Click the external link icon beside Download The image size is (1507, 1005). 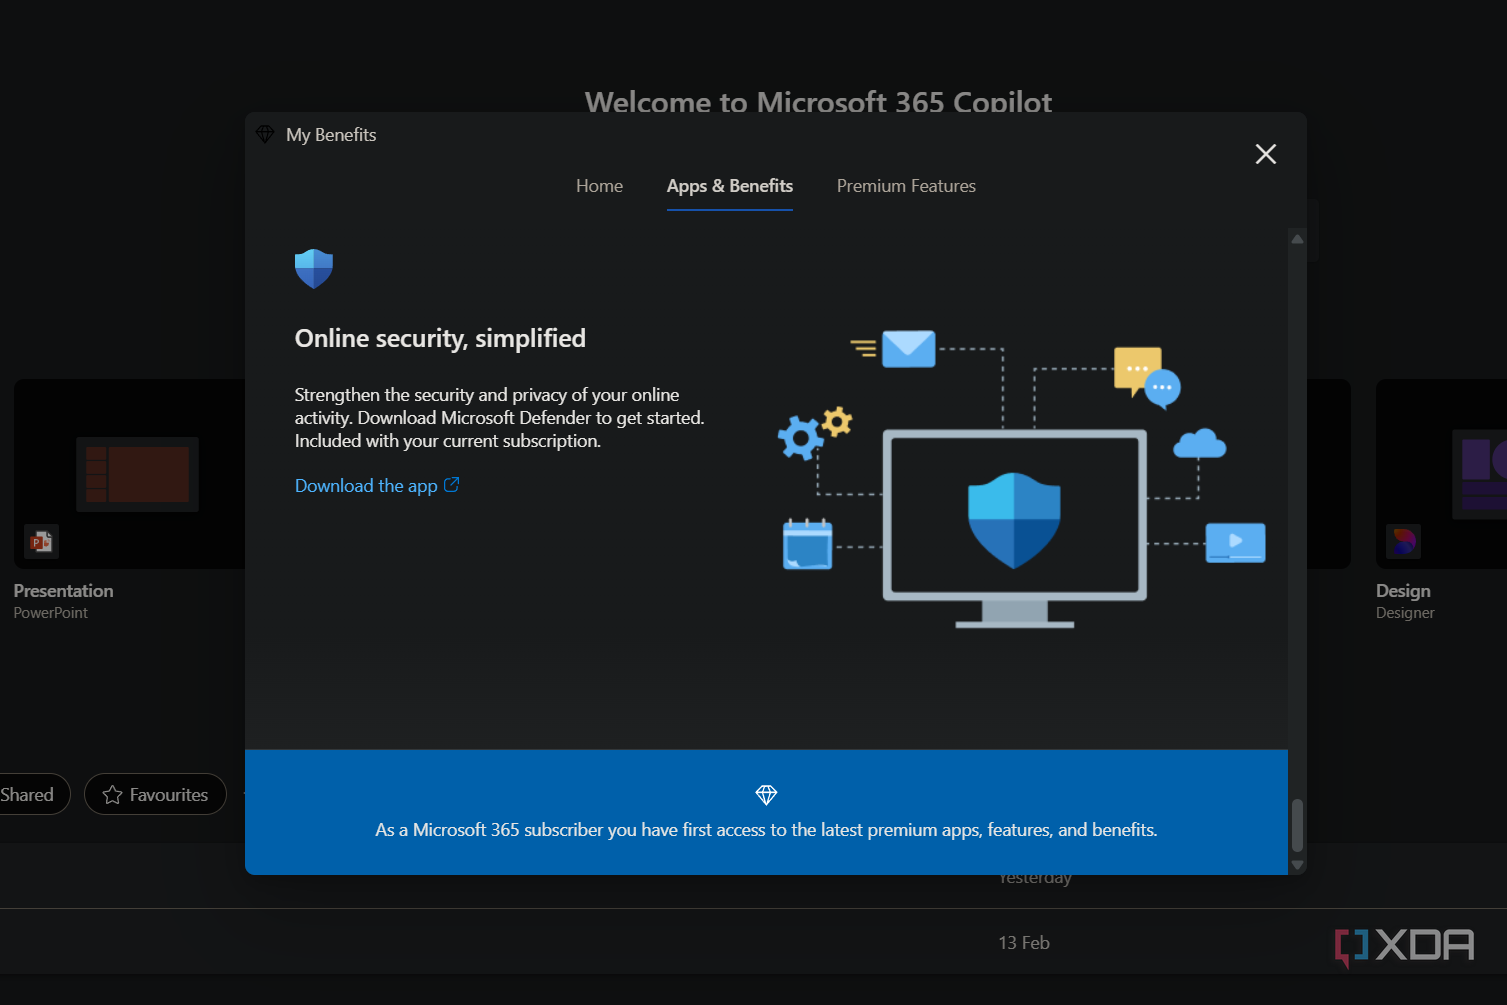[x=452, y=484]
